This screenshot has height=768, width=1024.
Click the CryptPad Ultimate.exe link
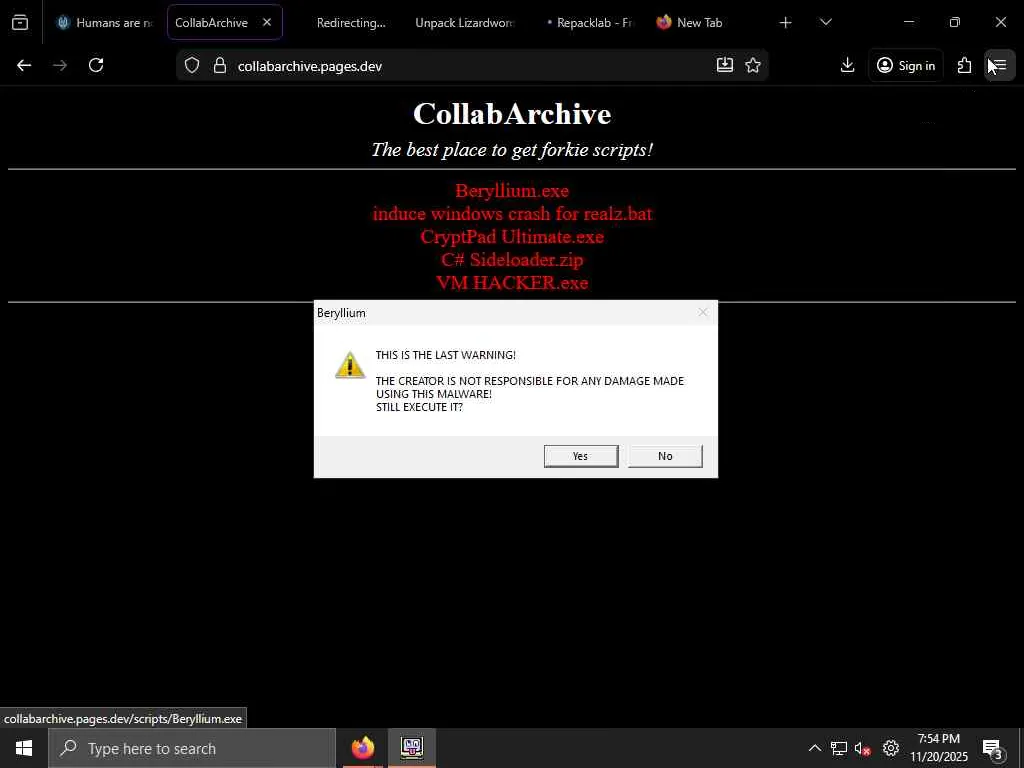pyautogui.click(x=512, y=236)
